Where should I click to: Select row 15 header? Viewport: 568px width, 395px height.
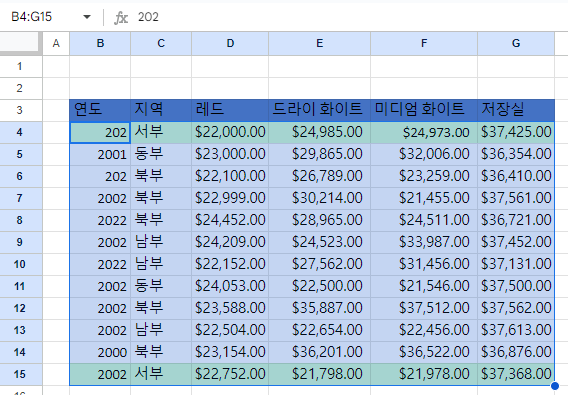pyautogui.click(x=21, y=374)
